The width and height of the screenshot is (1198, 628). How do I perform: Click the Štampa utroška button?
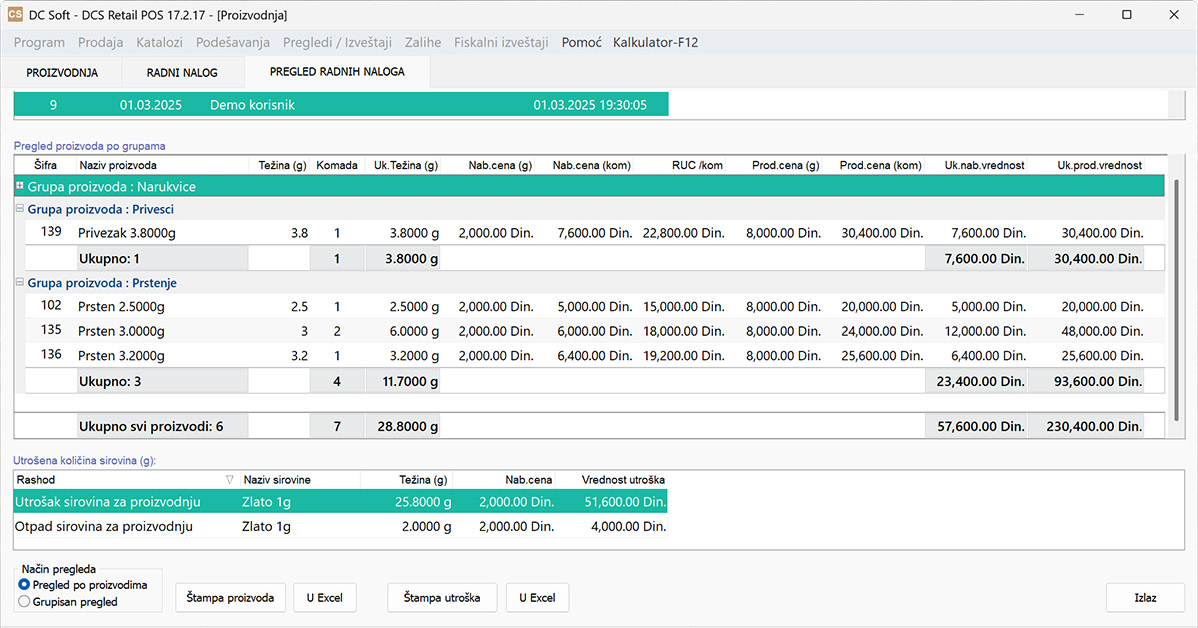[x=442, y=598]
